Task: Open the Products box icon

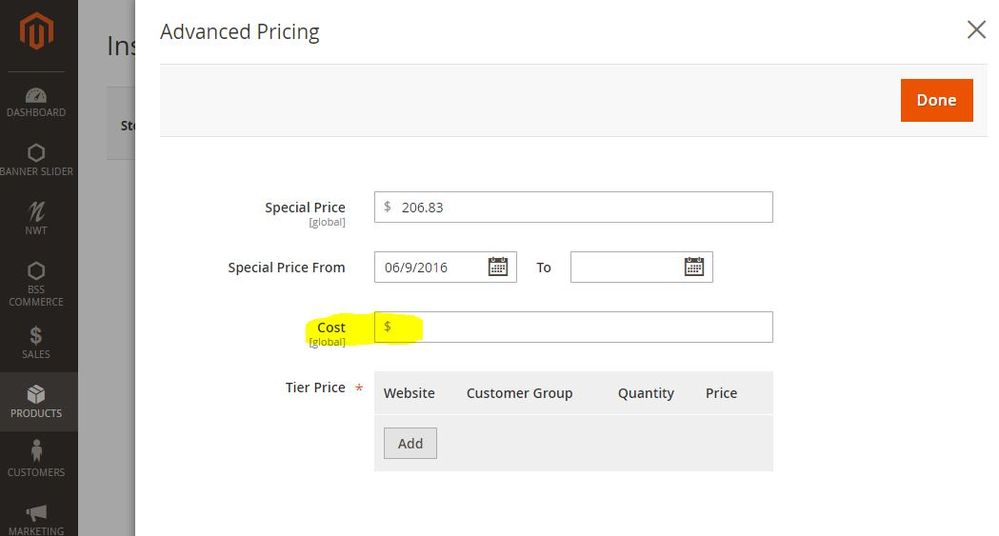Action: tap(36, 394)
